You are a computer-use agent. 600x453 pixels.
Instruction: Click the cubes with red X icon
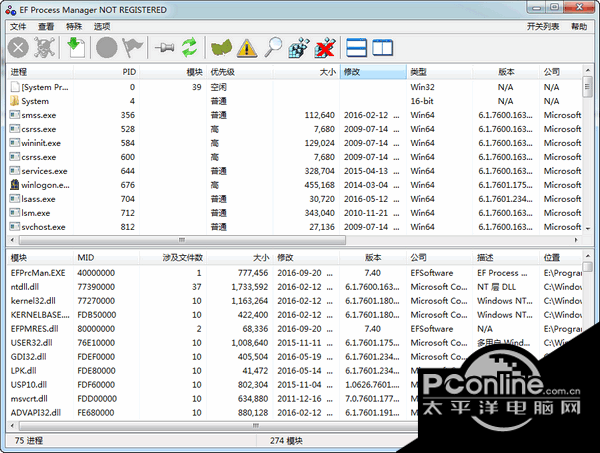(325, 48)
